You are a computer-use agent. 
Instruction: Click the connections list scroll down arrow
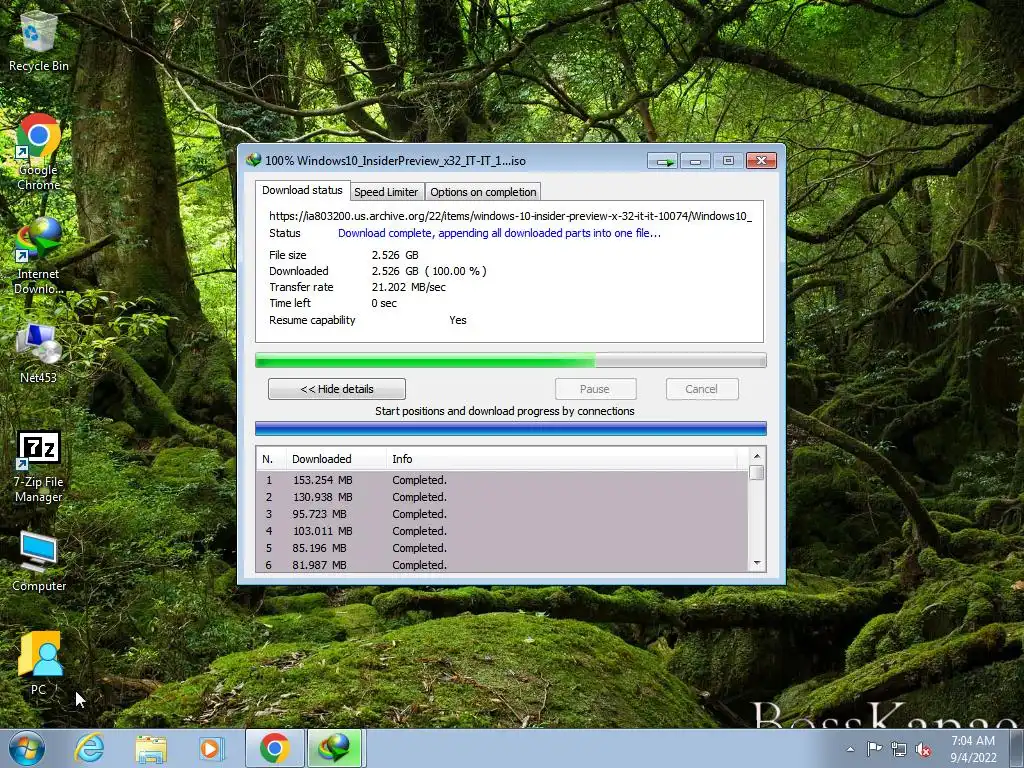pos(757,563)
